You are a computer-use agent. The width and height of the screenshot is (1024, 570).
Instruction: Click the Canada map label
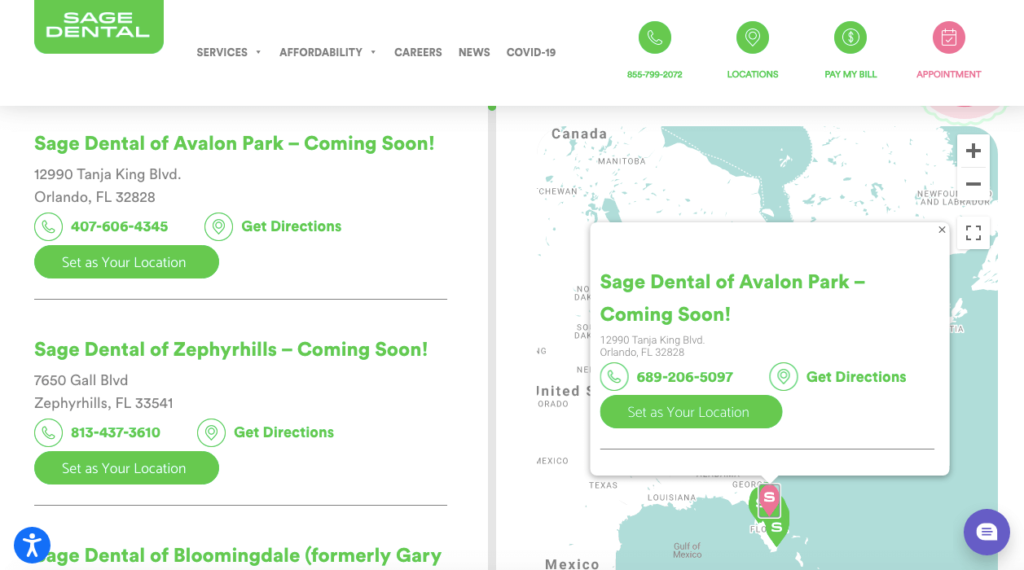(579, 134)
